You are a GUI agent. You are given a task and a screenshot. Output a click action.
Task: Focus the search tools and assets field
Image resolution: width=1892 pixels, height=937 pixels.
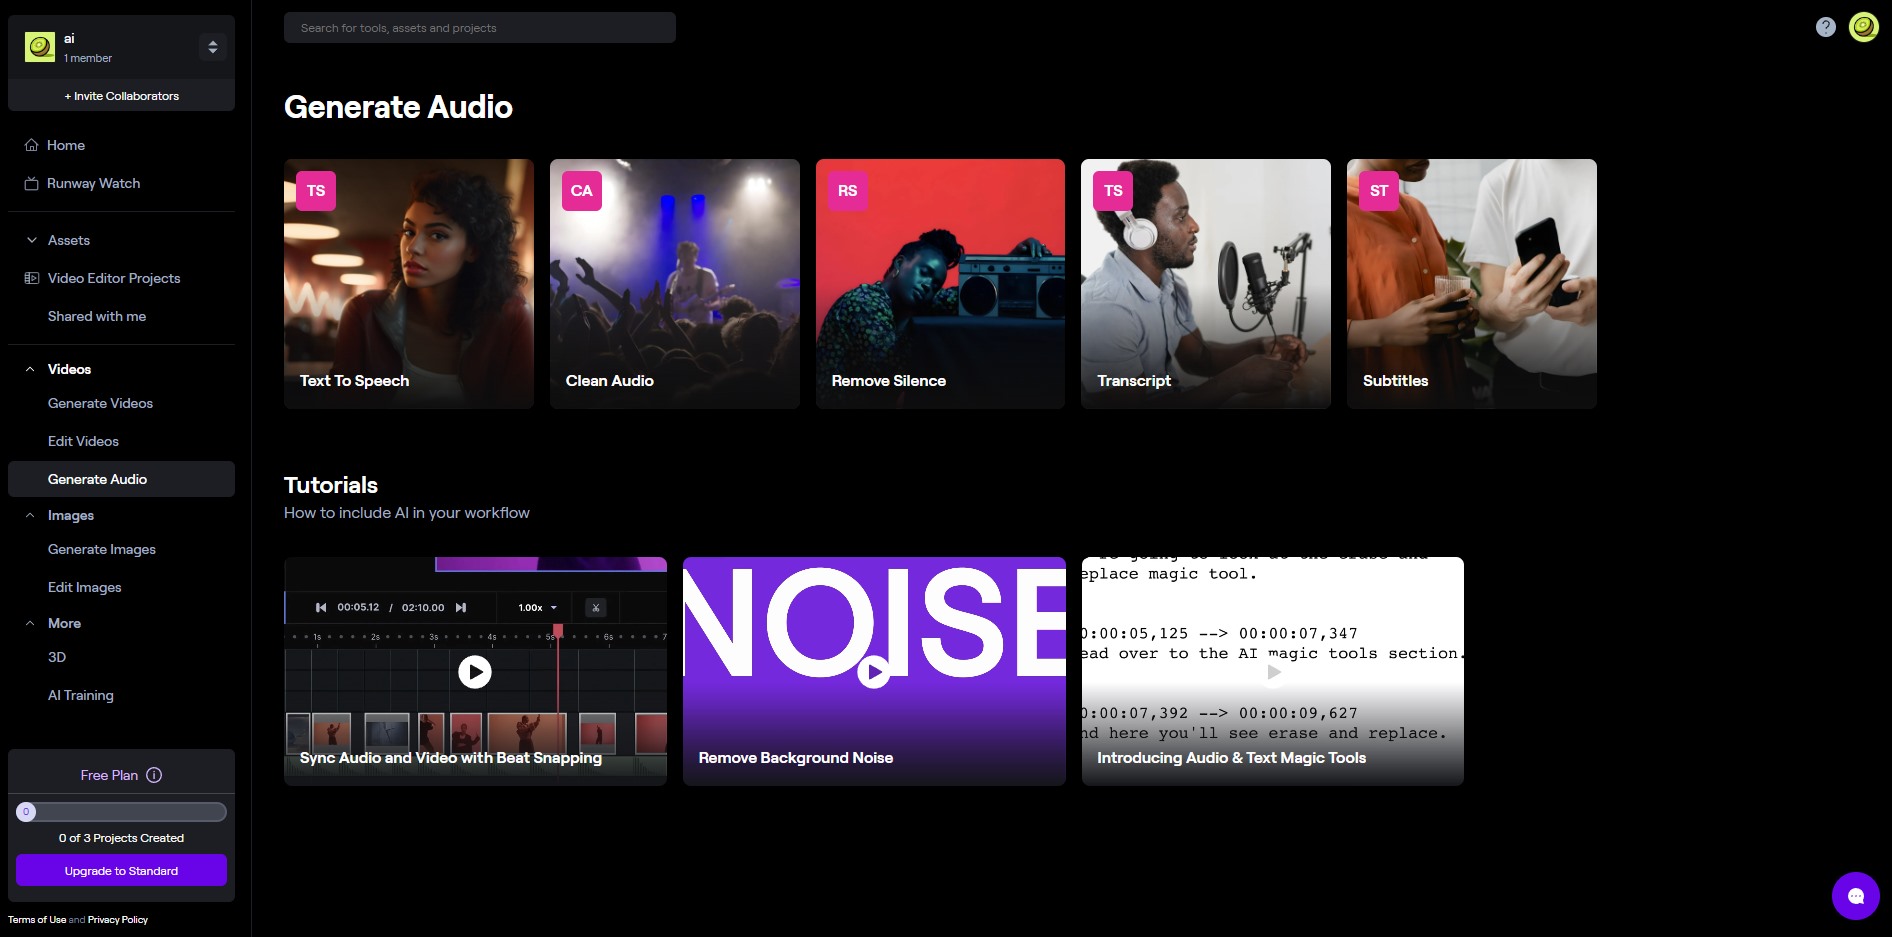480,28
